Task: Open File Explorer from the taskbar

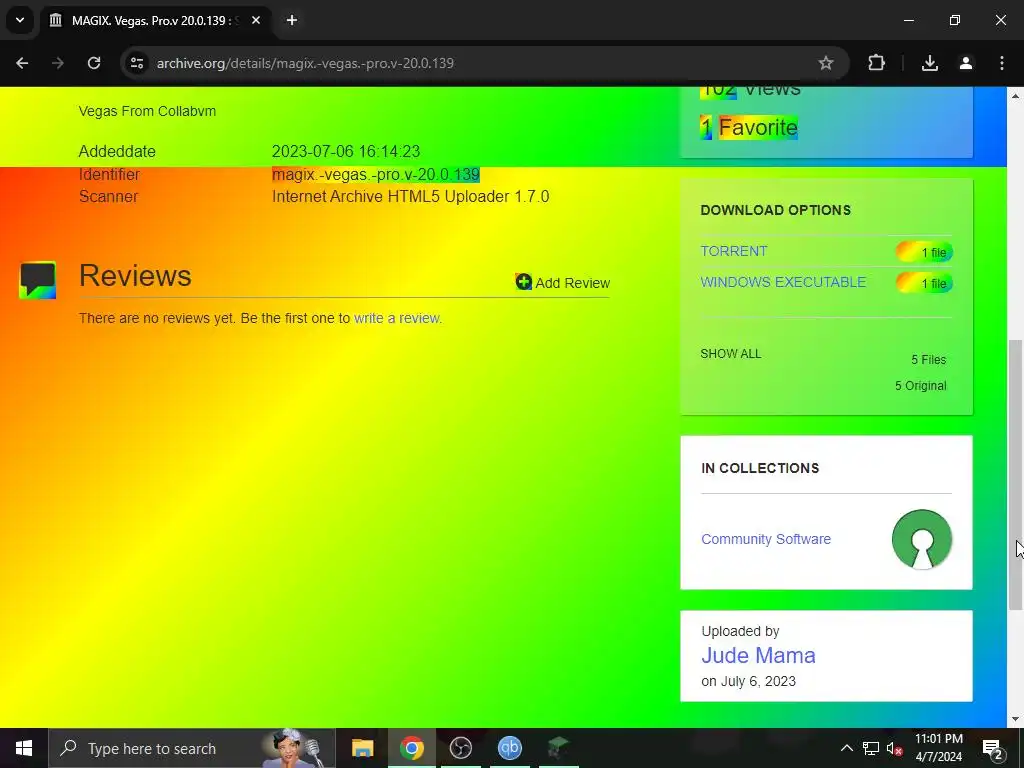Action: pos(362,748)
